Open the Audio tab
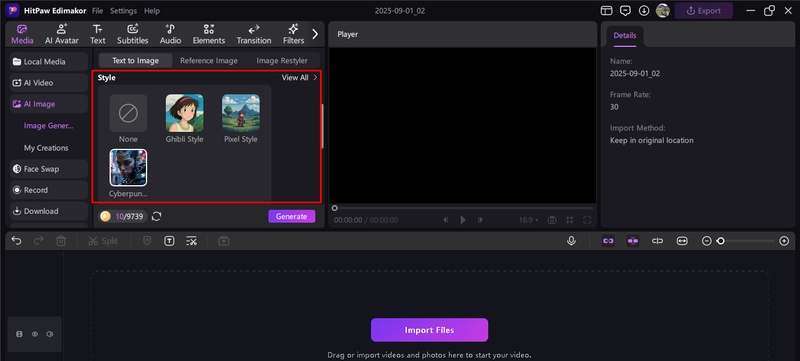This screenshot has height=361, width=800. click(170, 34)
